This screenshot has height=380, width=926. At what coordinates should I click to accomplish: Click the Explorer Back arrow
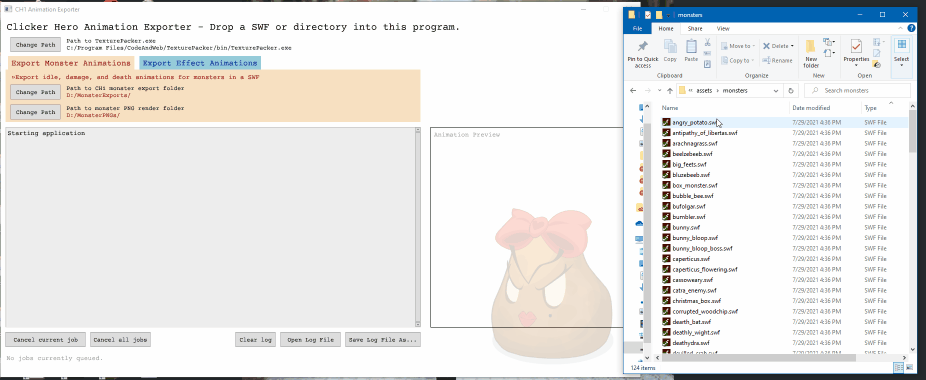pyautogui.click(x=633, y=91)
